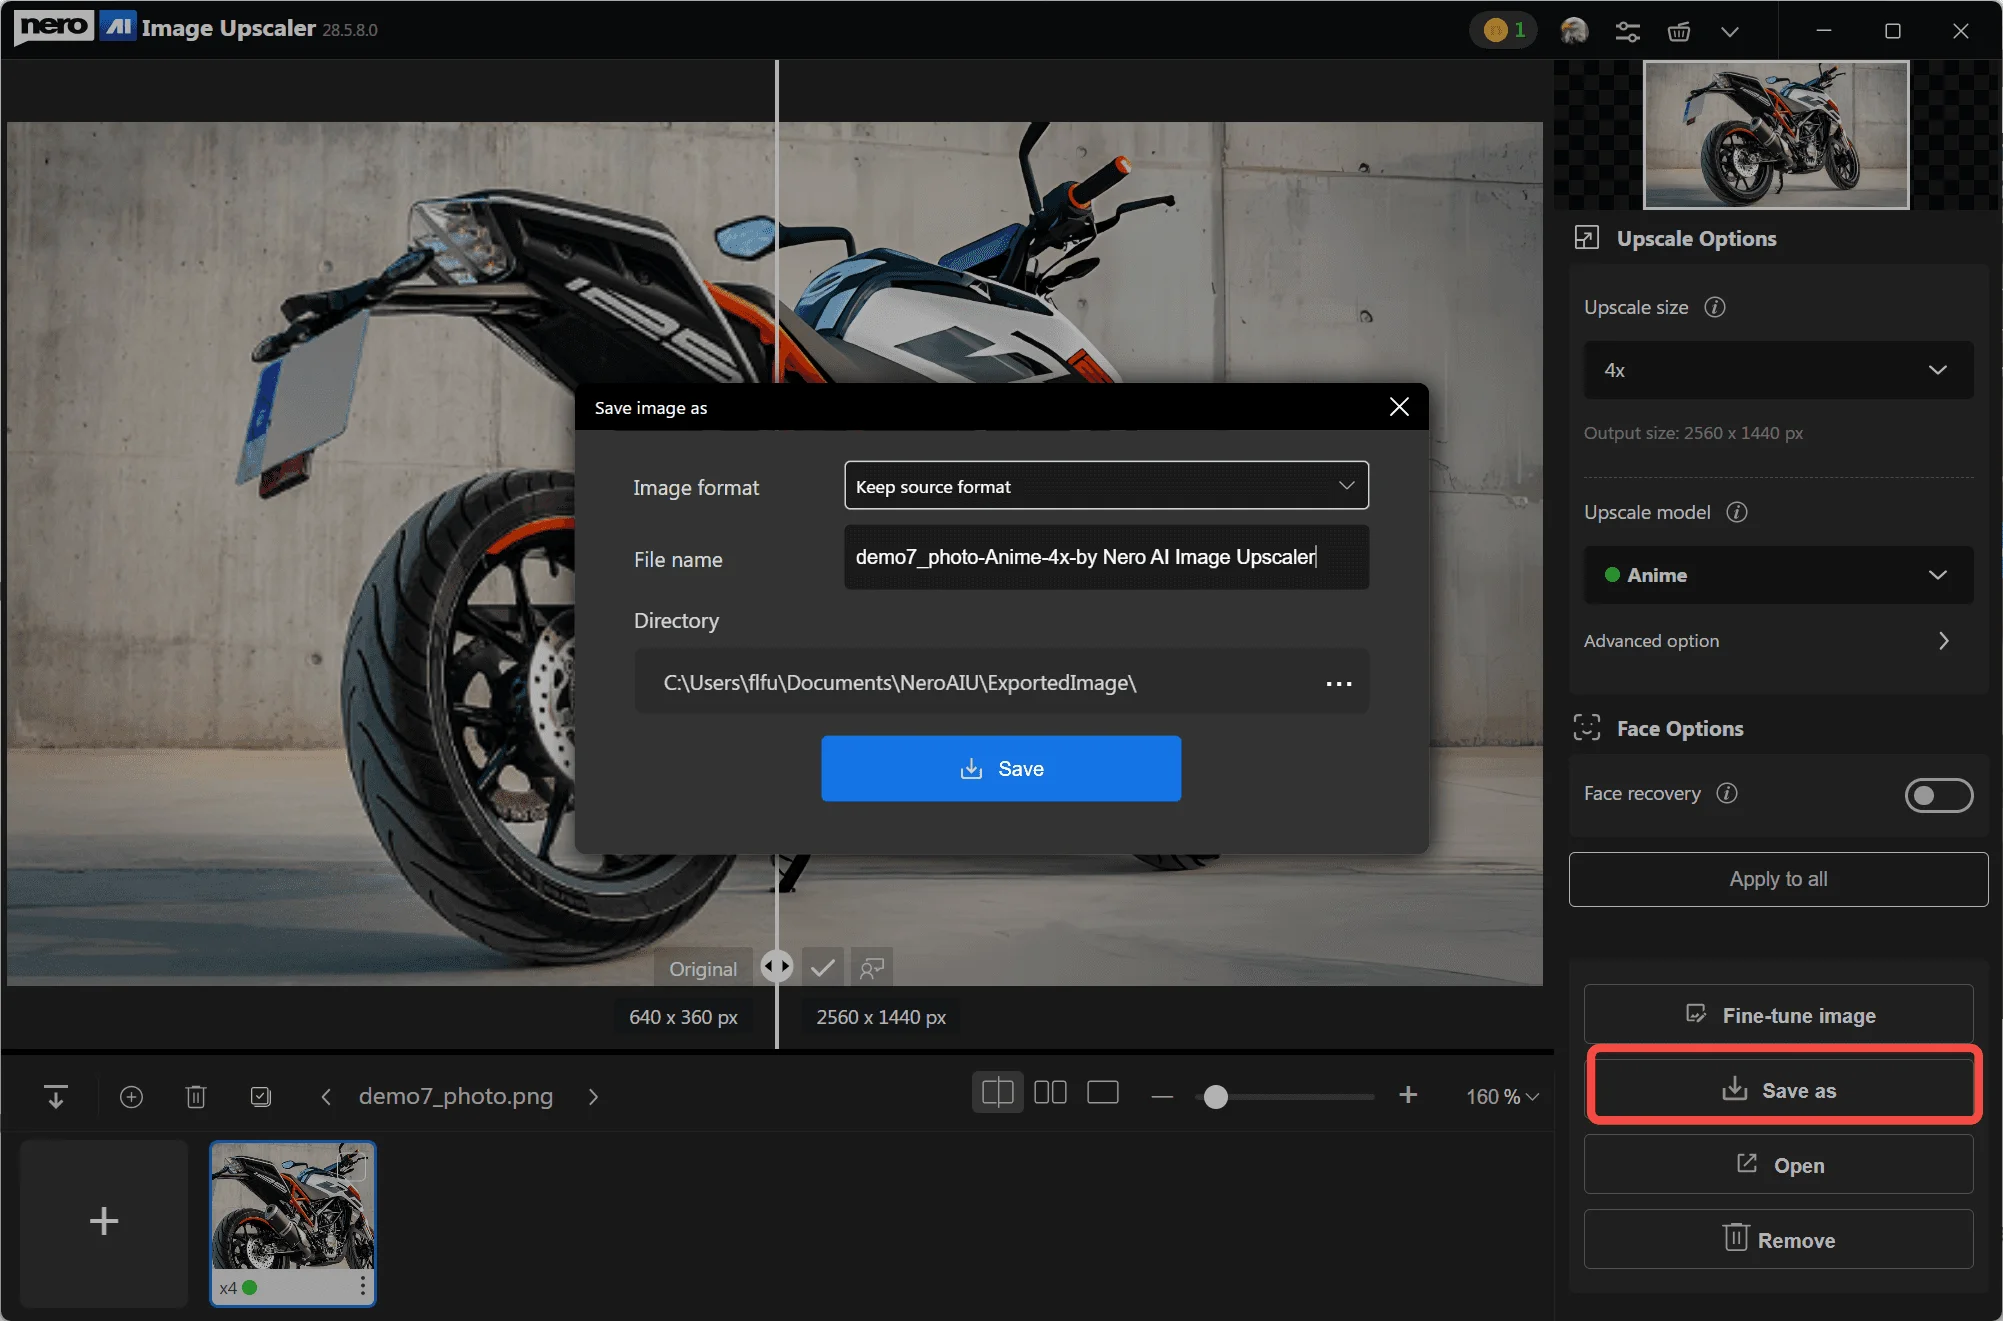Enable Face recovery toggle
The width and height of the screenshot is (2003, 1321).
1938,795
